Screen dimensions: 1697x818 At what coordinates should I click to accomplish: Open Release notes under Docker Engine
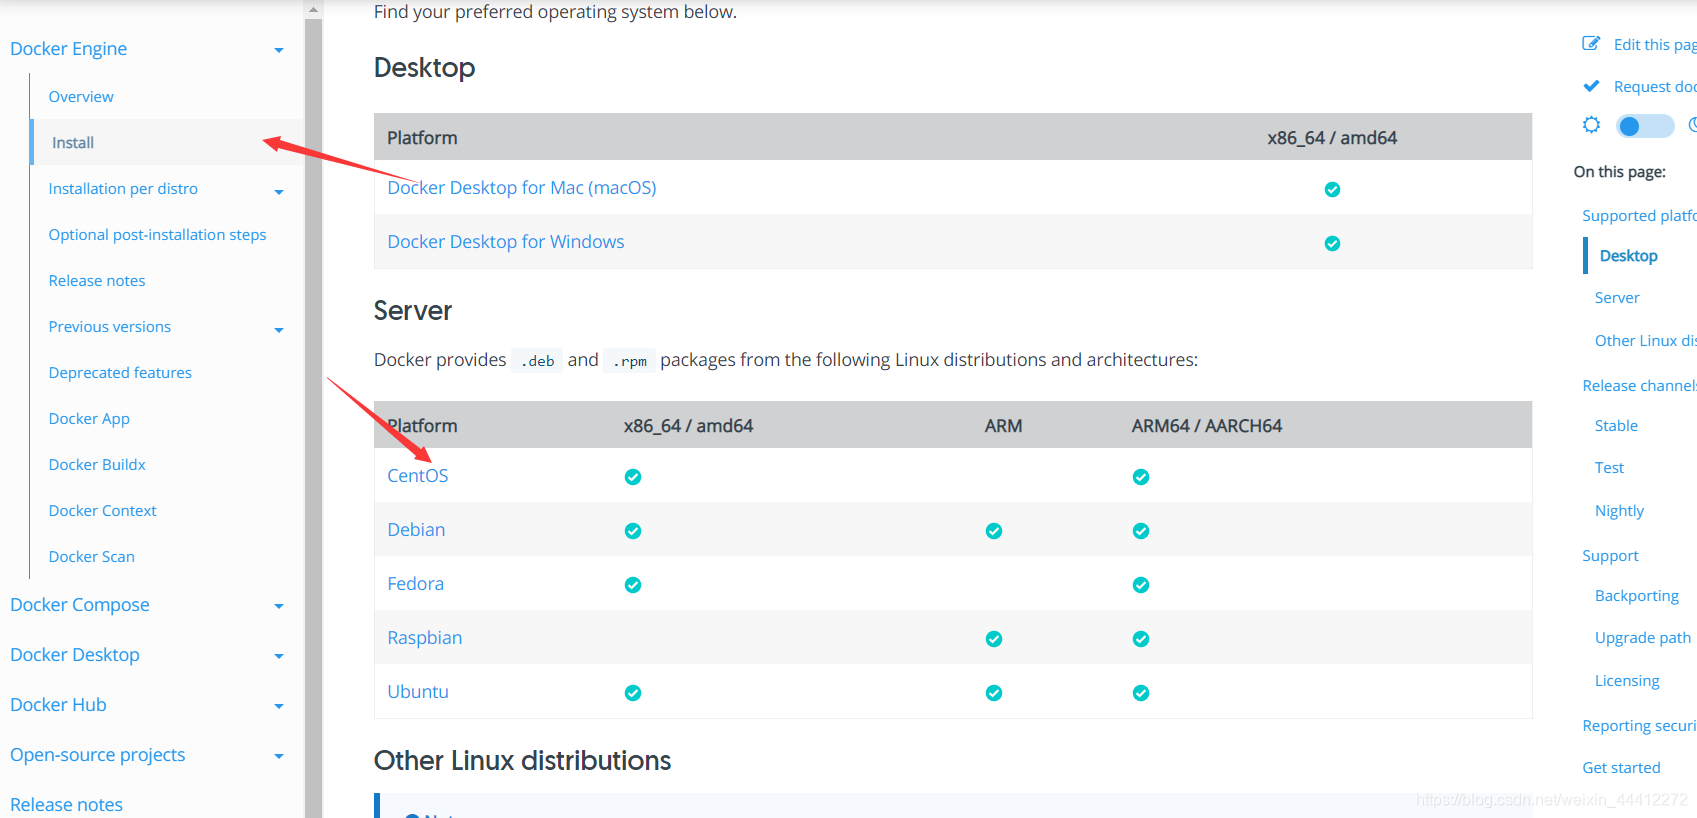click(x=97, y=281)
